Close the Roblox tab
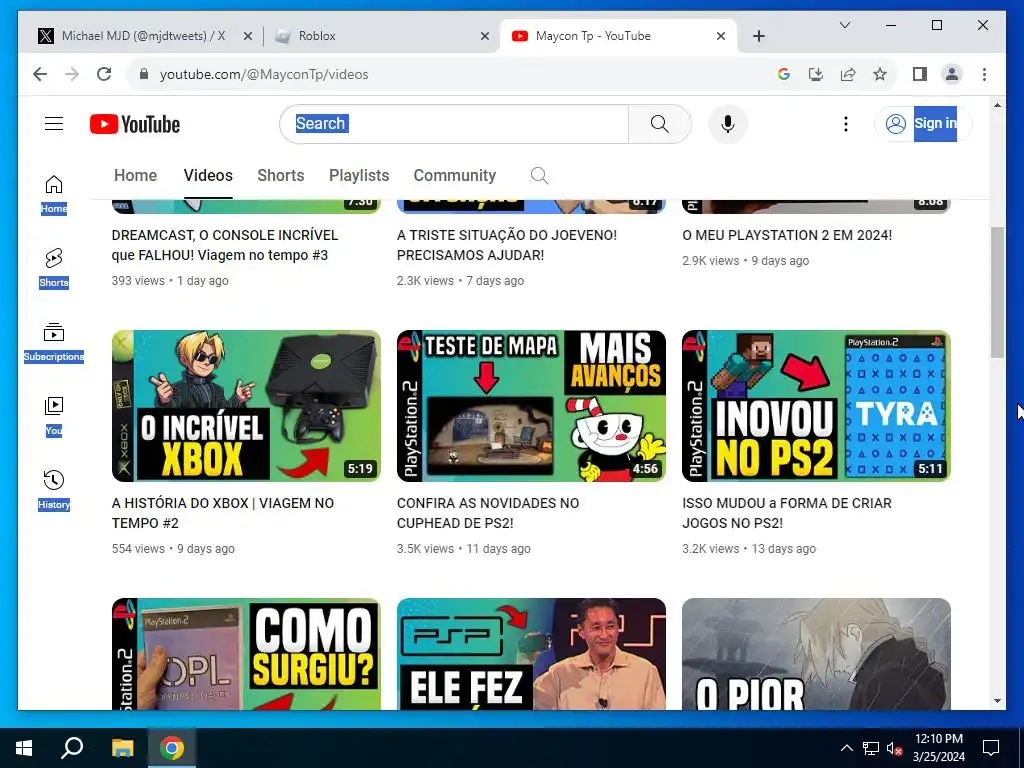 [485, 36]
